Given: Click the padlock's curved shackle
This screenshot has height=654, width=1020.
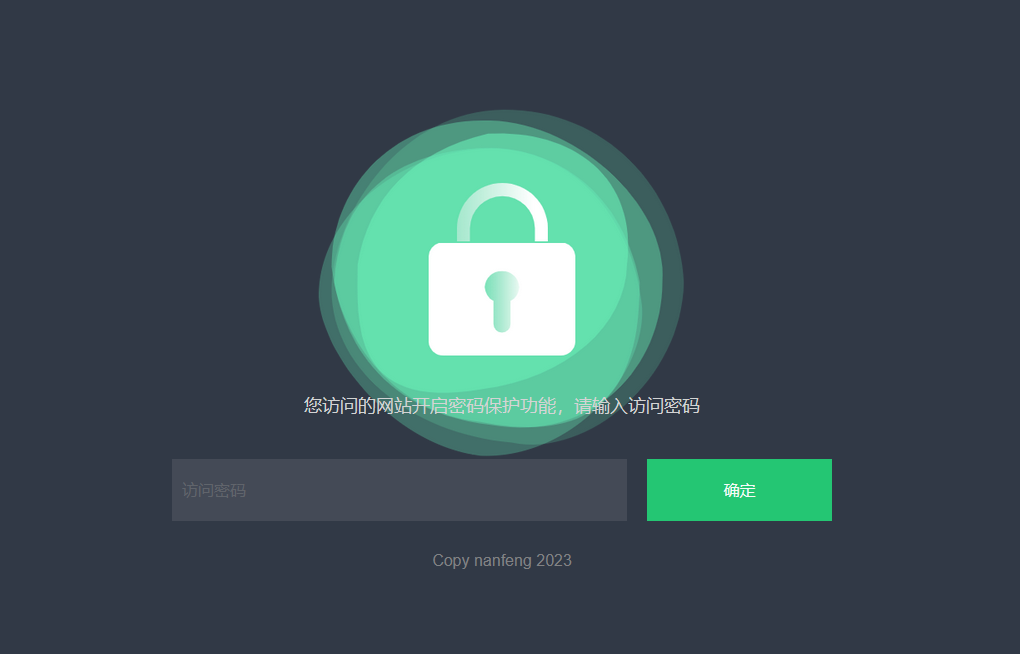Looking at the screenshot, I should (x=502, y=212).
